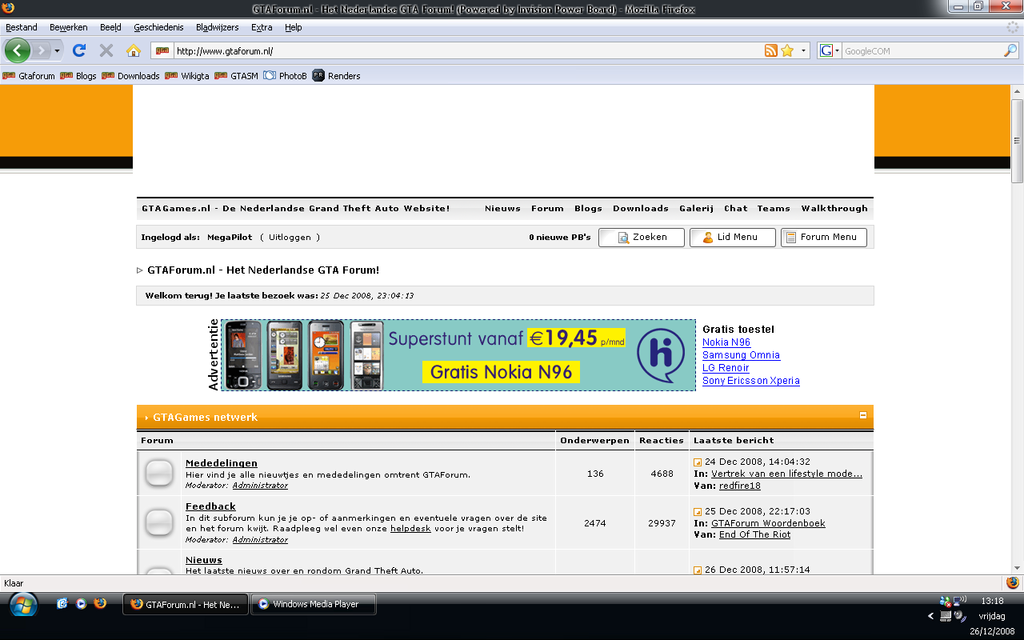Collapse the GTAGames netwerk category
Image resolution: width=1024 pixels, height=640 pixels.
pos(863,415)
